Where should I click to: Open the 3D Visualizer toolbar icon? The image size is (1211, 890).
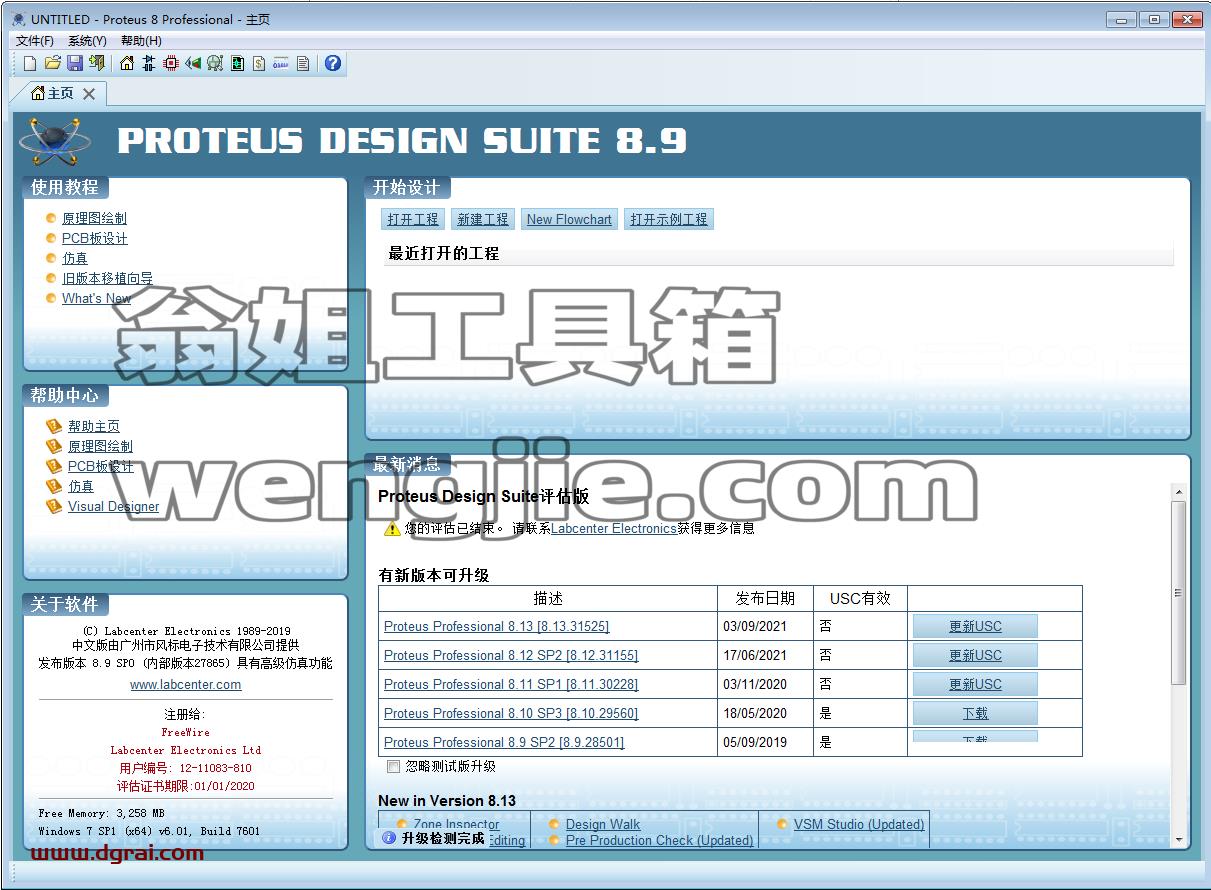coord(193,63)
